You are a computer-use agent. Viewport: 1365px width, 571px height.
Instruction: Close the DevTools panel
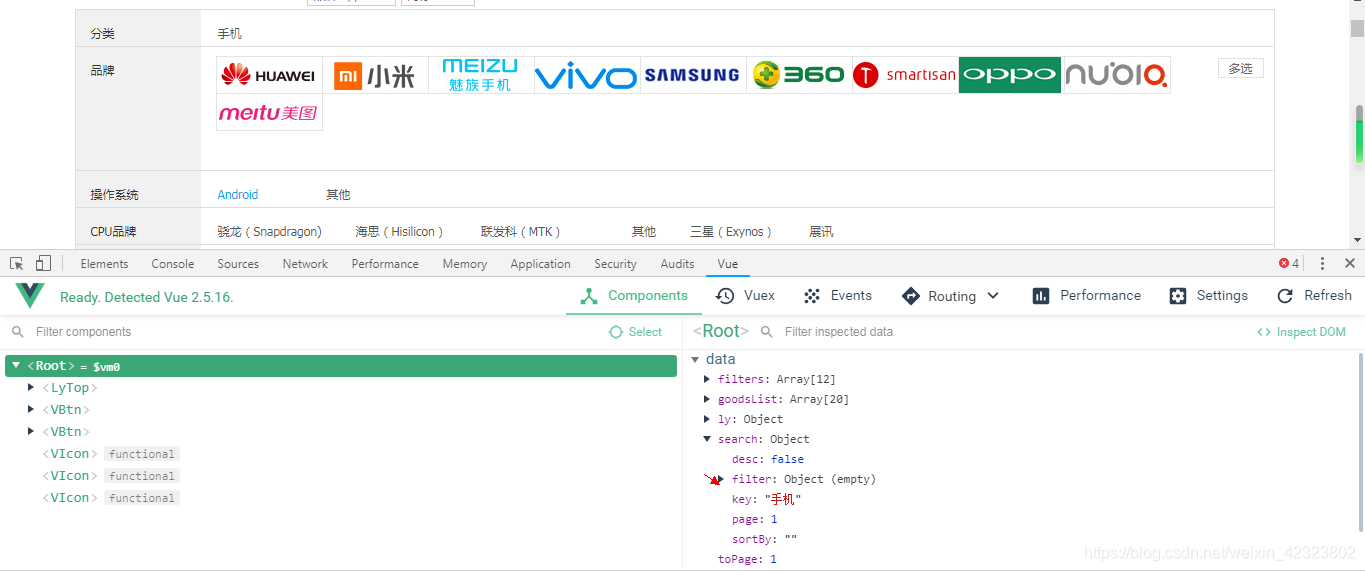click(1349, 264)
